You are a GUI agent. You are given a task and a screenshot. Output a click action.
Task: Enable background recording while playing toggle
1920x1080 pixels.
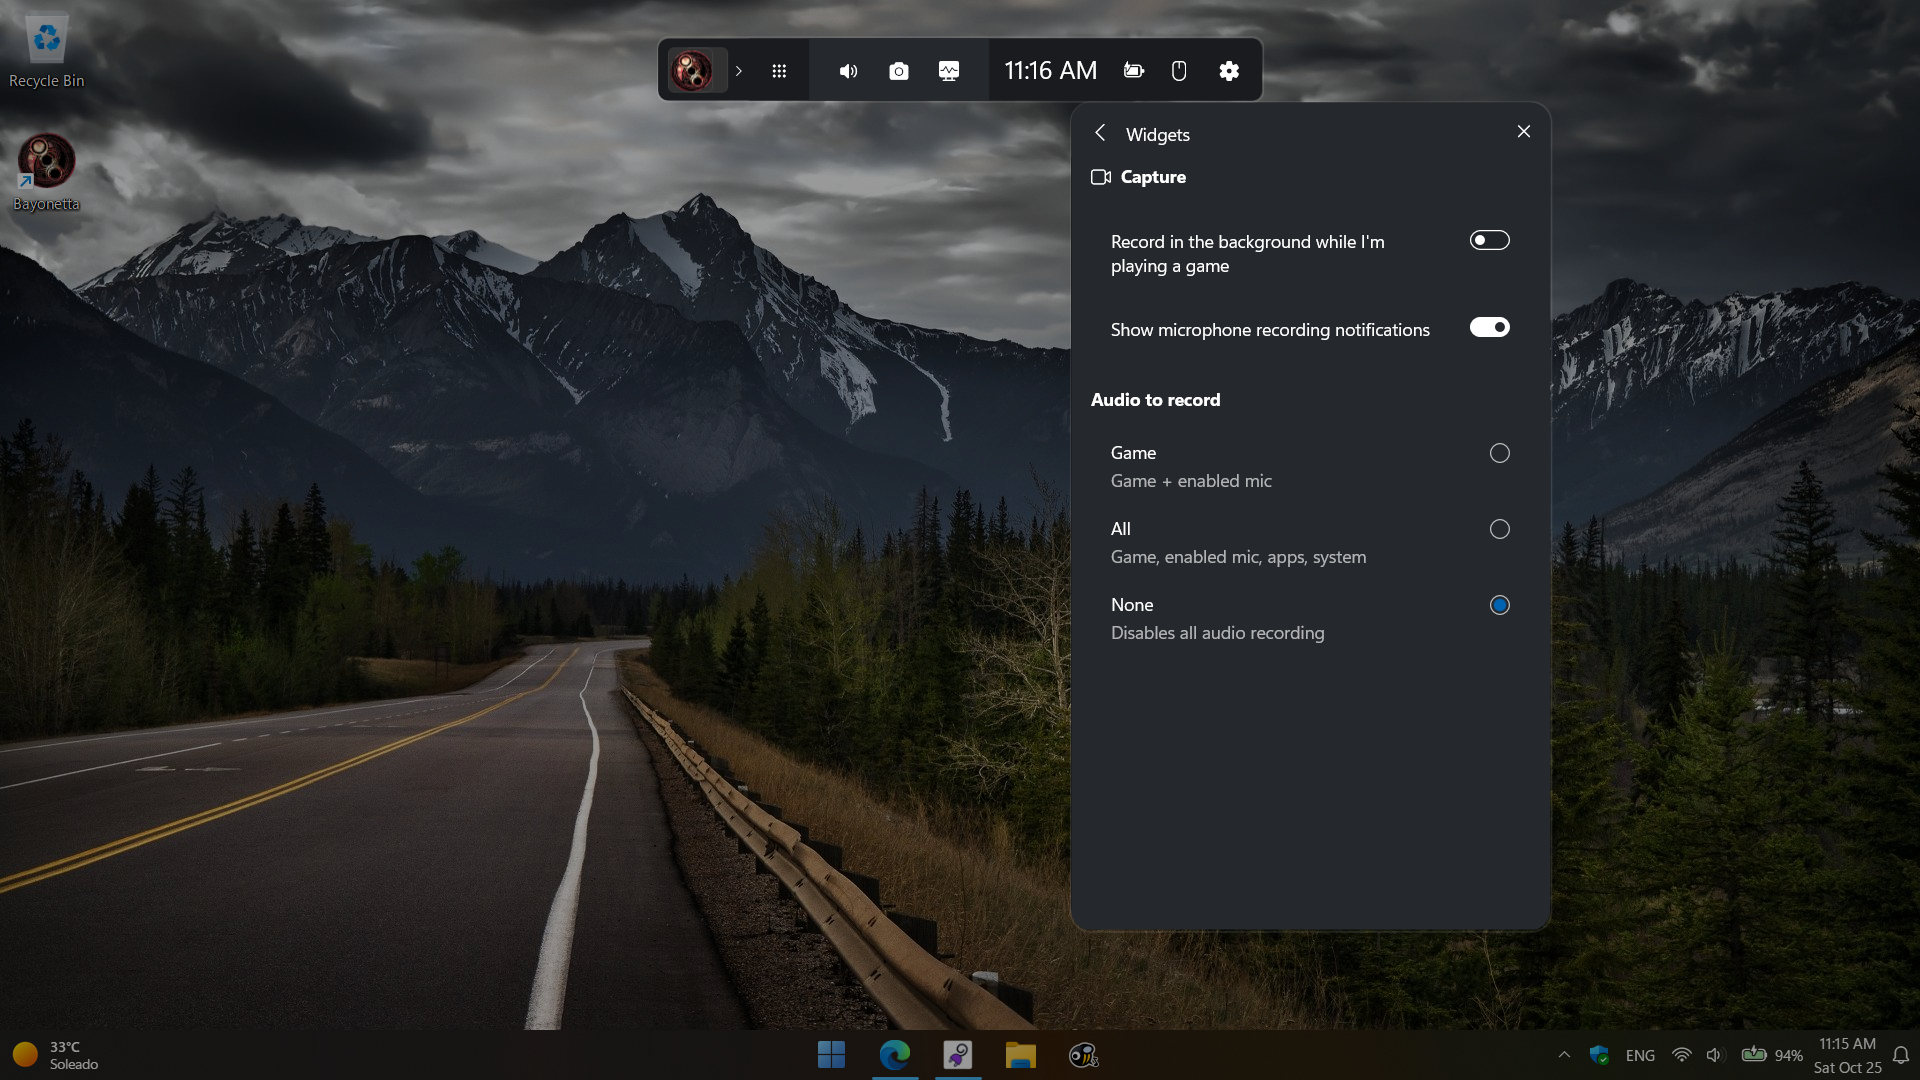click(x=1489, y=240)
